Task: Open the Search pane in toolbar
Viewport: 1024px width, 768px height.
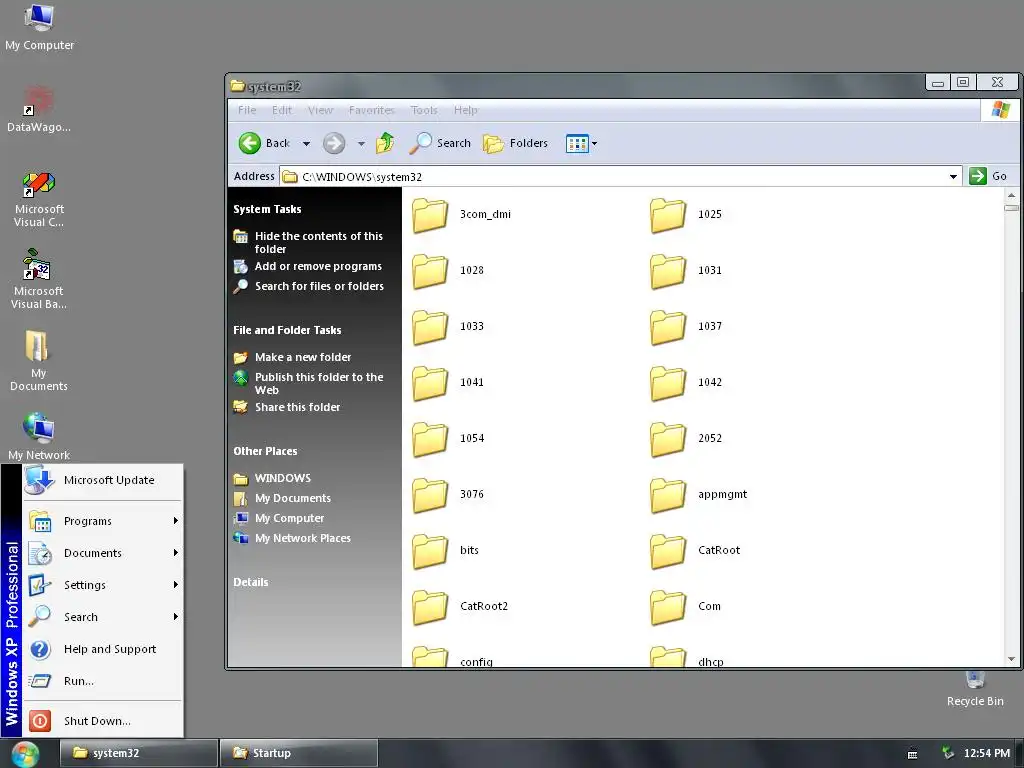Action: 440,143
